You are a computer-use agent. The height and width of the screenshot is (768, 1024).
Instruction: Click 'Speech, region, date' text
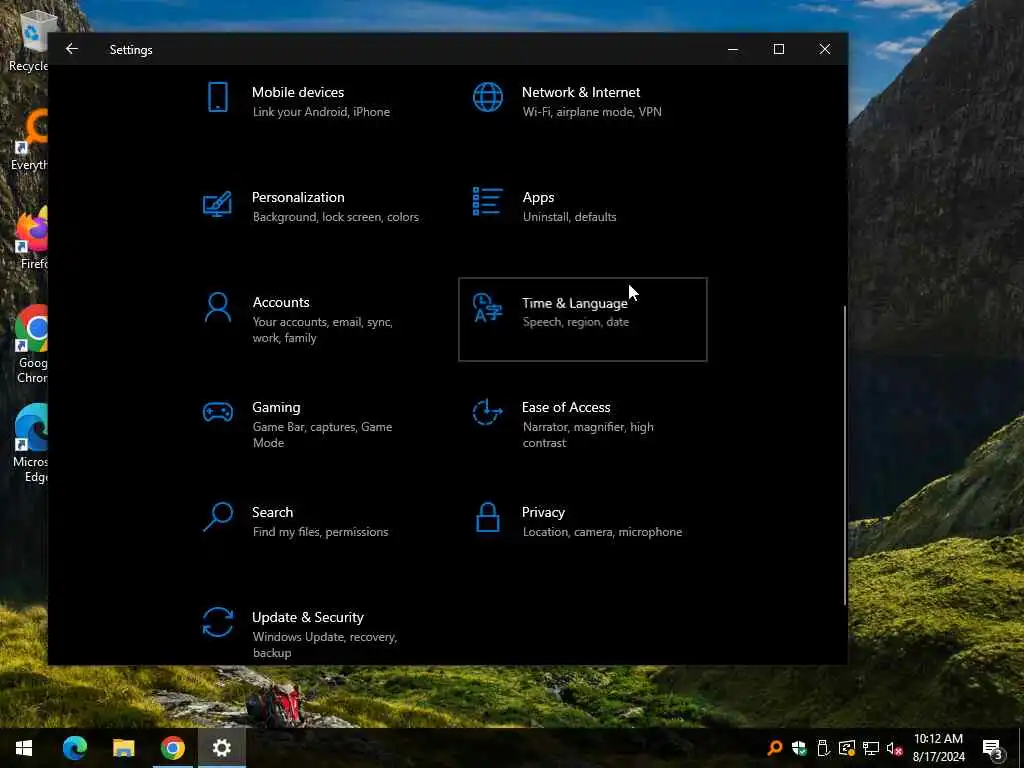[576, 322]
